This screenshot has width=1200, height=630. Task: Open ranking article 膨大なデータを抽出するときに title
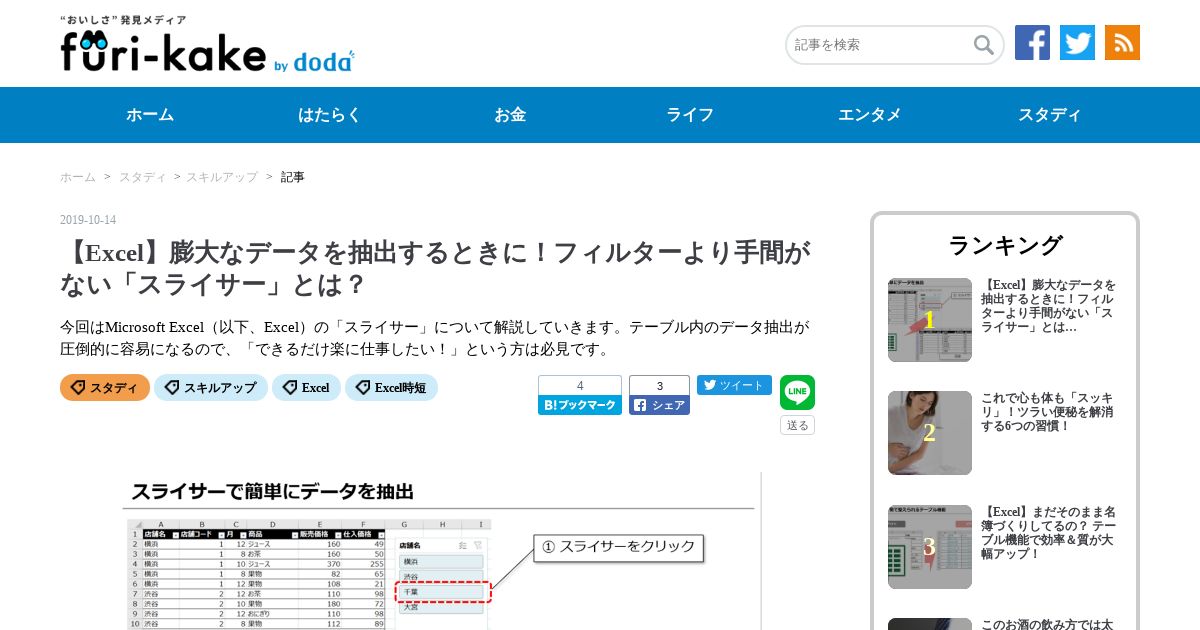tap(1048, 306)
